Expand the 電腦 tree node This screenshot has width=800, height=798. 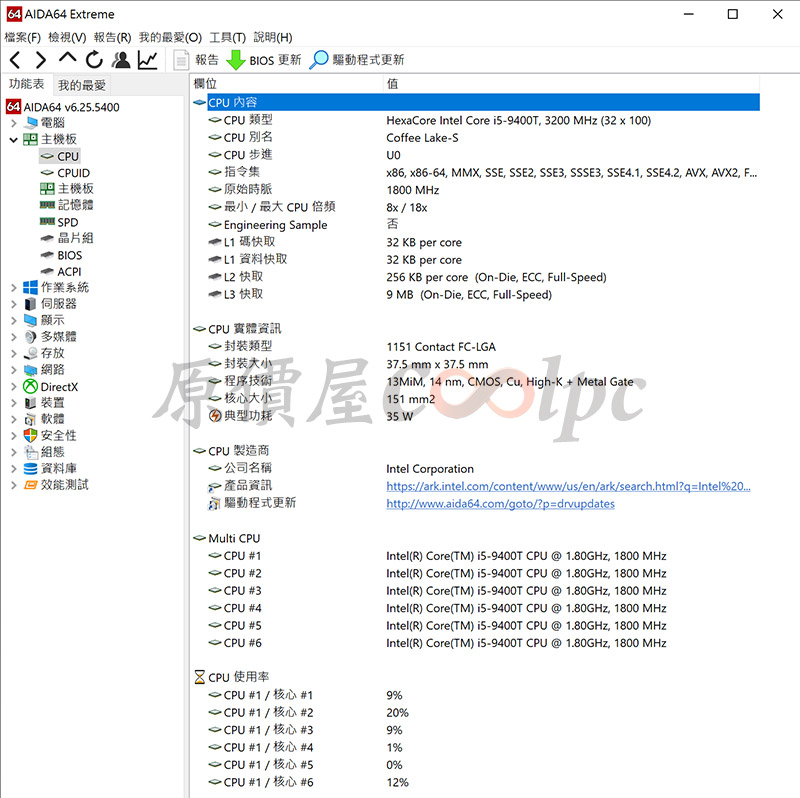point(14,123)
